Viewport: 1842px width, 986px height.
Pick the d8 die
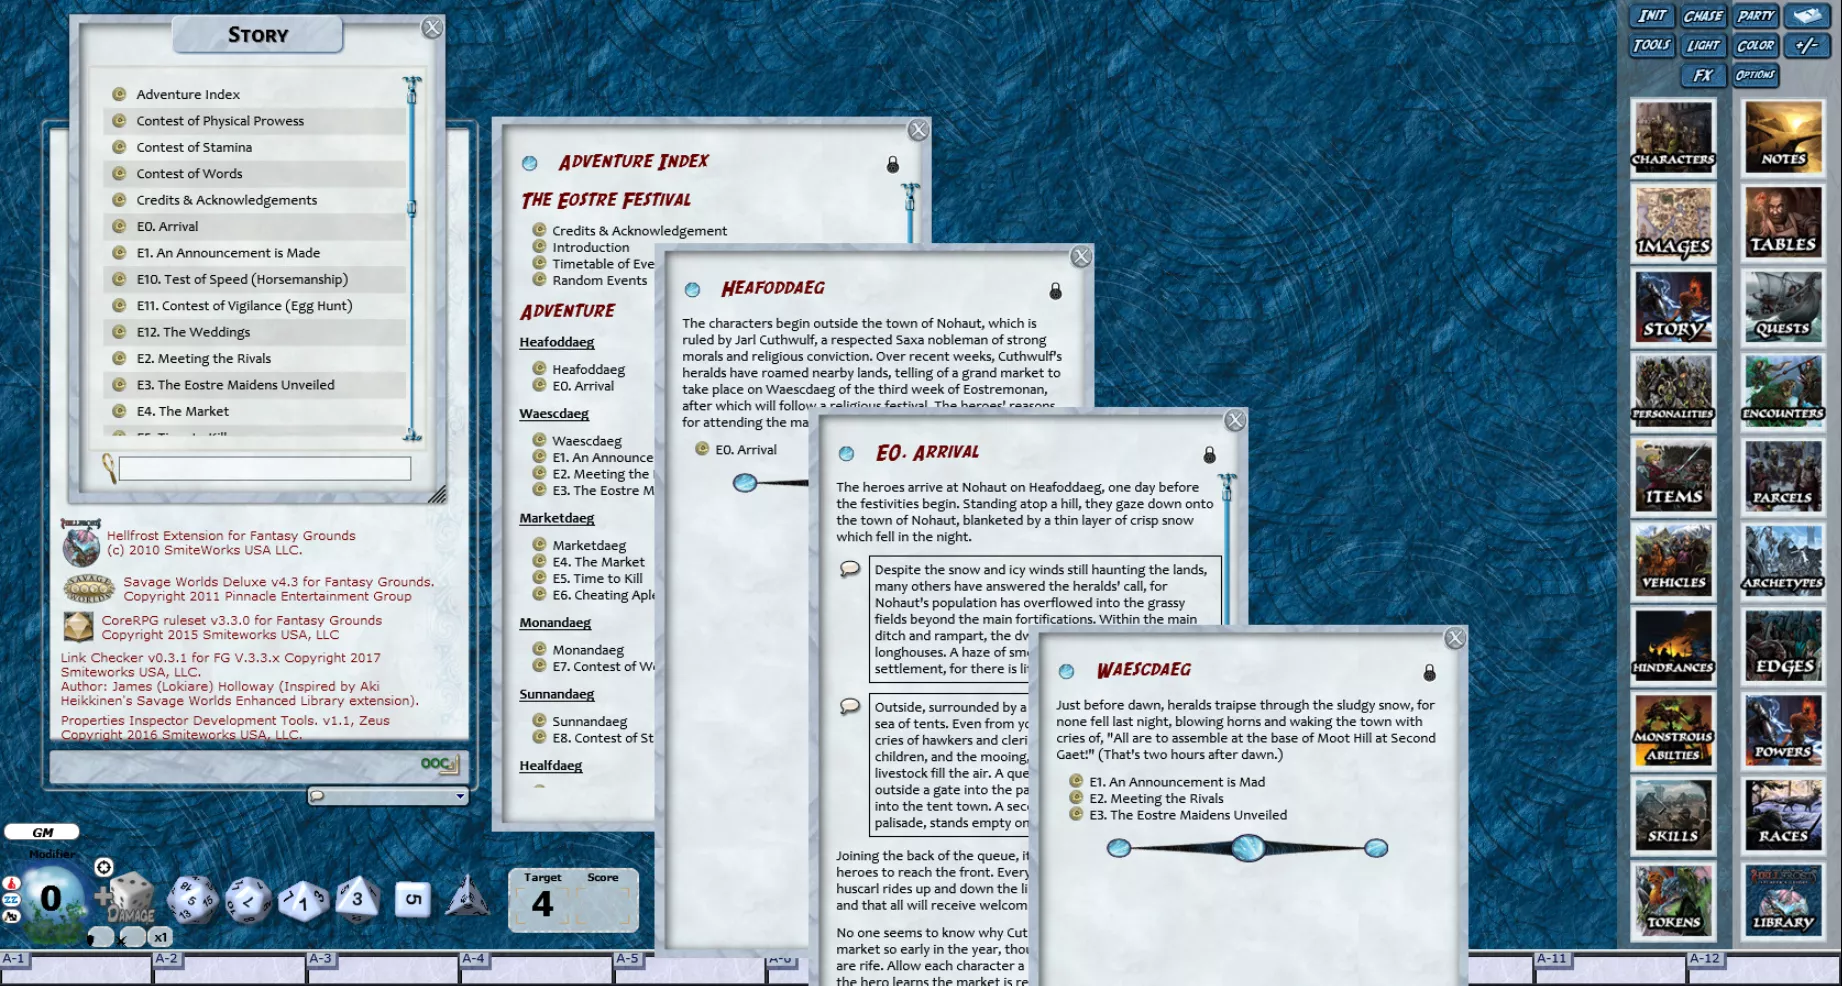click(357, 899)
